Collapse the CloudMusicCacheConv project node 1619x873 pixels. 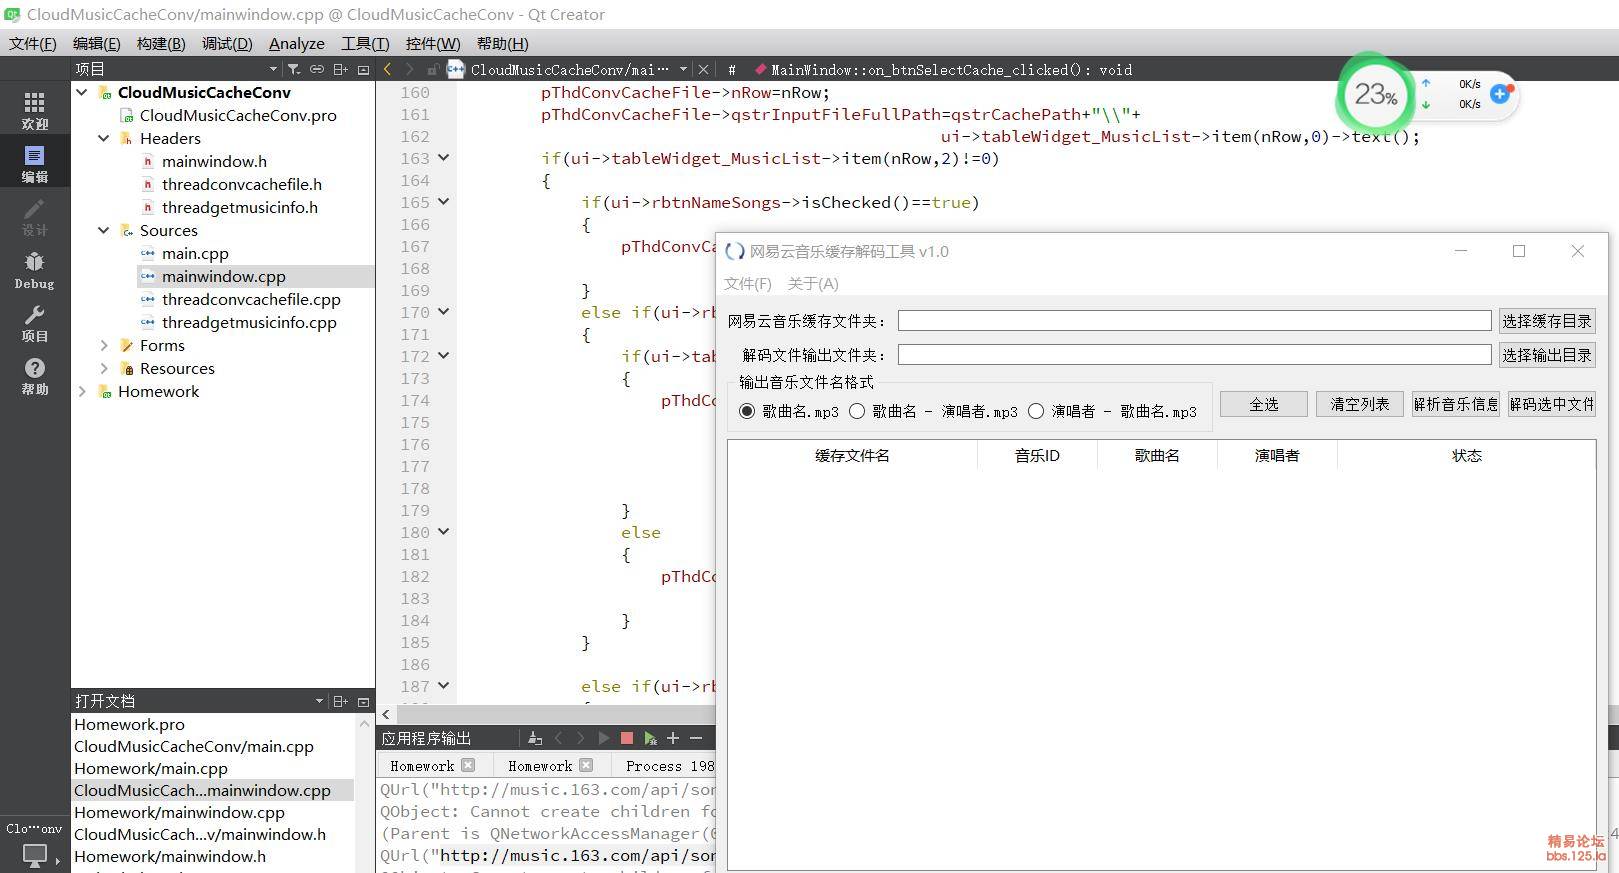[x=82, y=92]
